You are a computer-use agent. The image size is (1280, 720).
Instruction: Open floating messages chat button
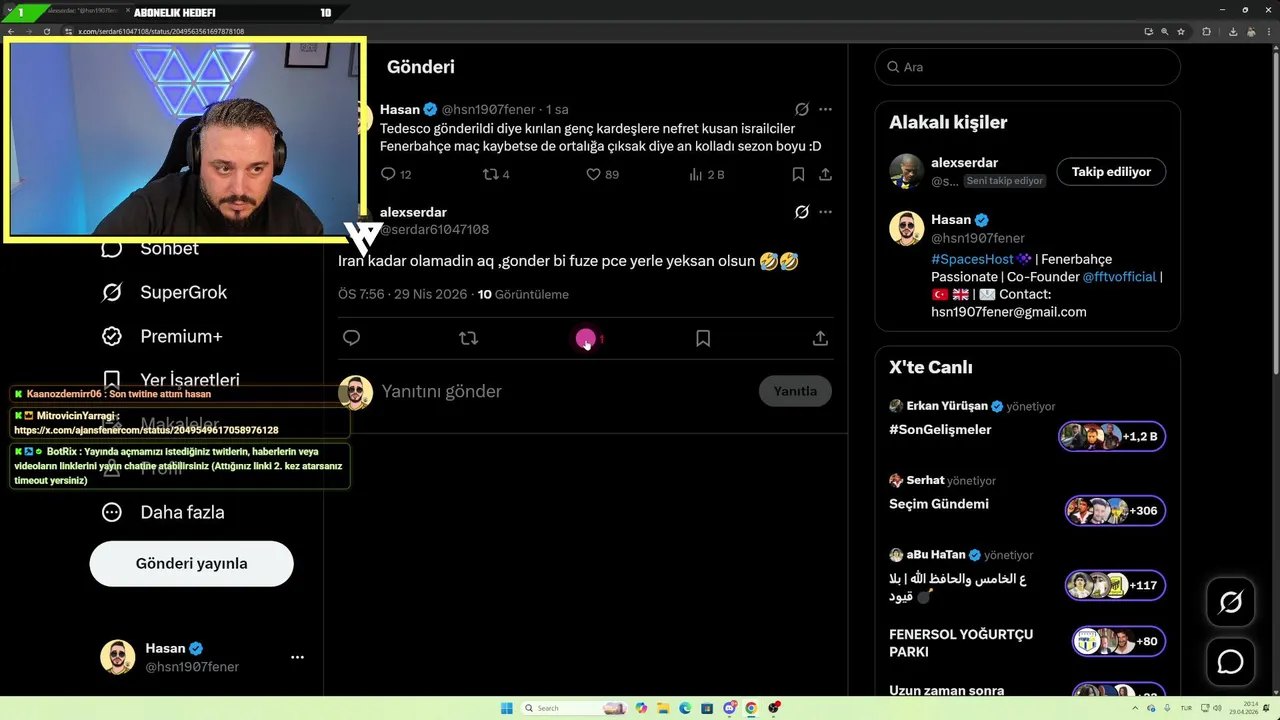pos(1230,662)
